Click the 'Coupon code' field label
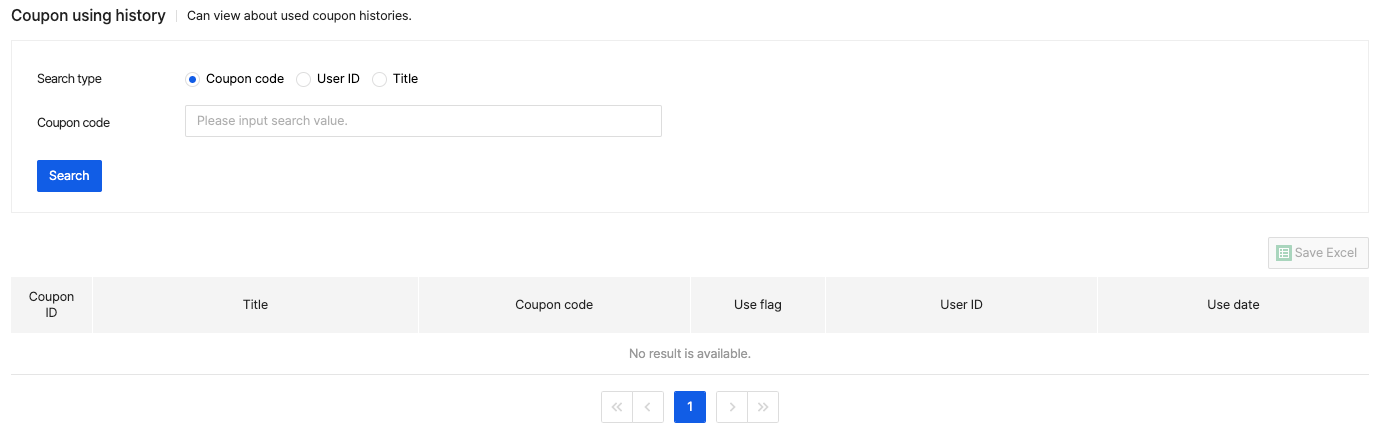 (73, 123)
